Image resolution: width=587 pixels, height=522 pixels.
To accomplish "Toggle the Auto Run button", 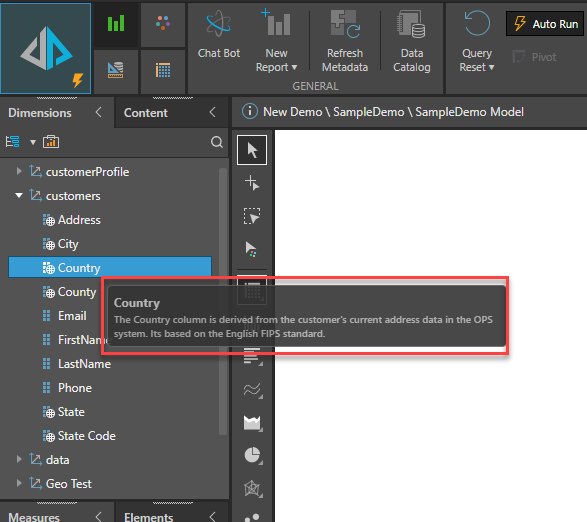I will coord(545,24).
